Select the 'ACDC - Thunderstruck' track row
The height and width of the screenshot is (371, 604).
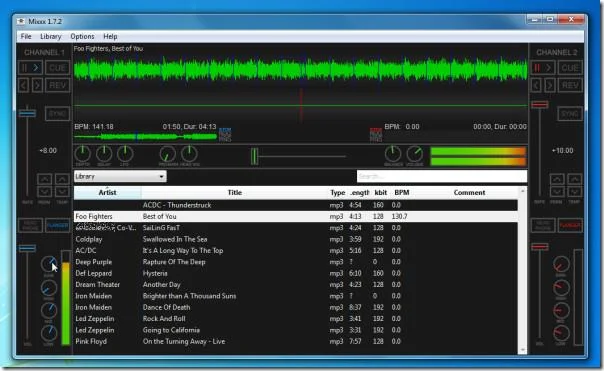(x=295, y=205)
